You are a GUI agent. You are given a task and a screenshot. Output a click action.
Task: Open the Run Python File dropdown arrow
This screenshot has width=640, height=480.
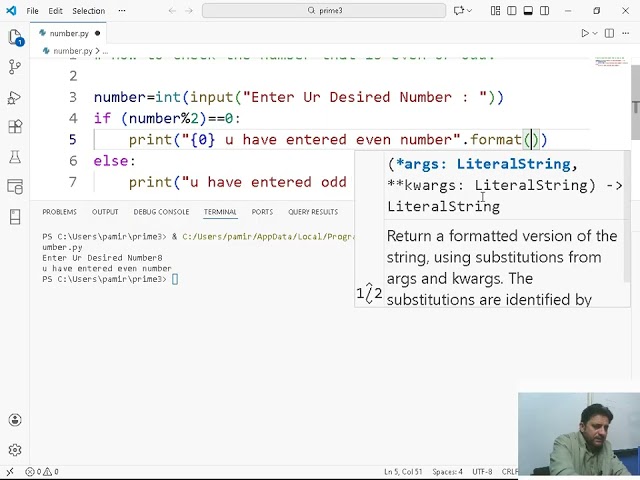595,33
